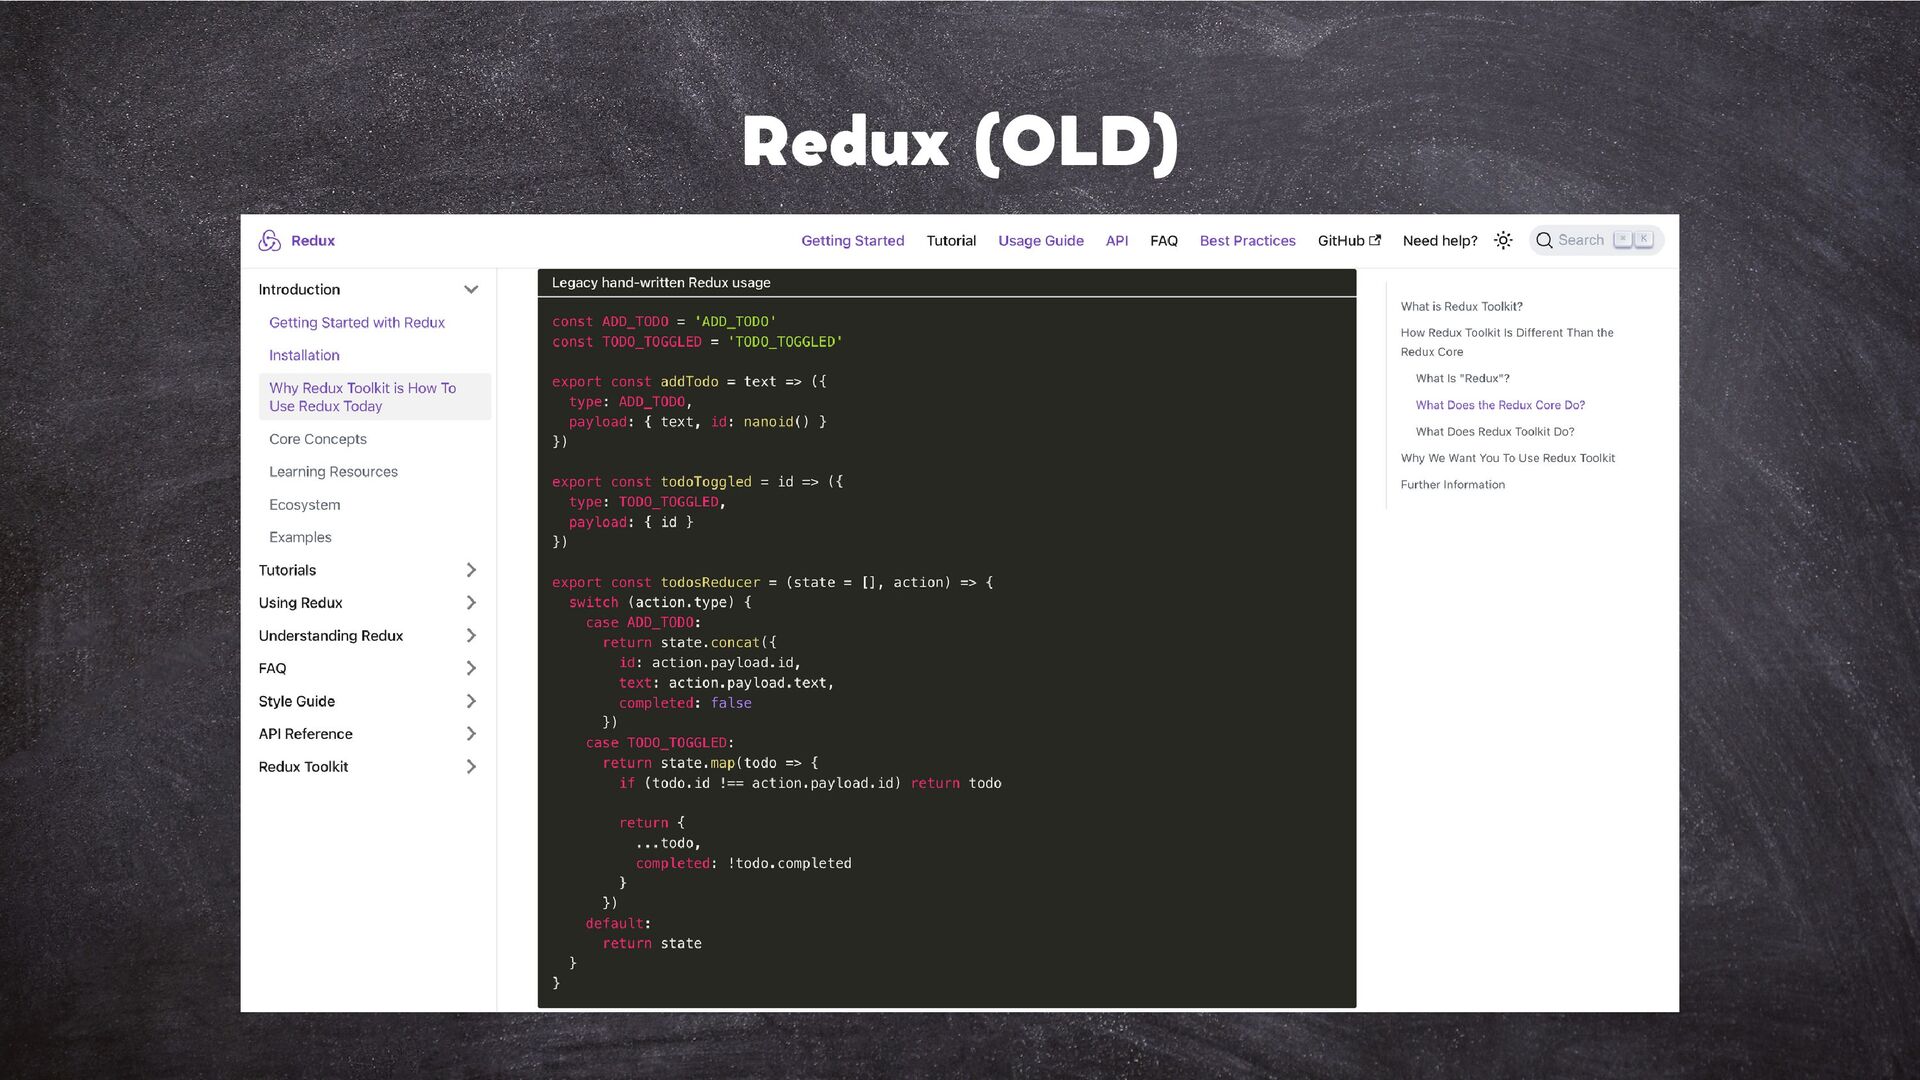The width and height of the screenshot is (1920, 1080).
Task: Select Style Guide sidebar category
Action: click(x=297, y=701)
